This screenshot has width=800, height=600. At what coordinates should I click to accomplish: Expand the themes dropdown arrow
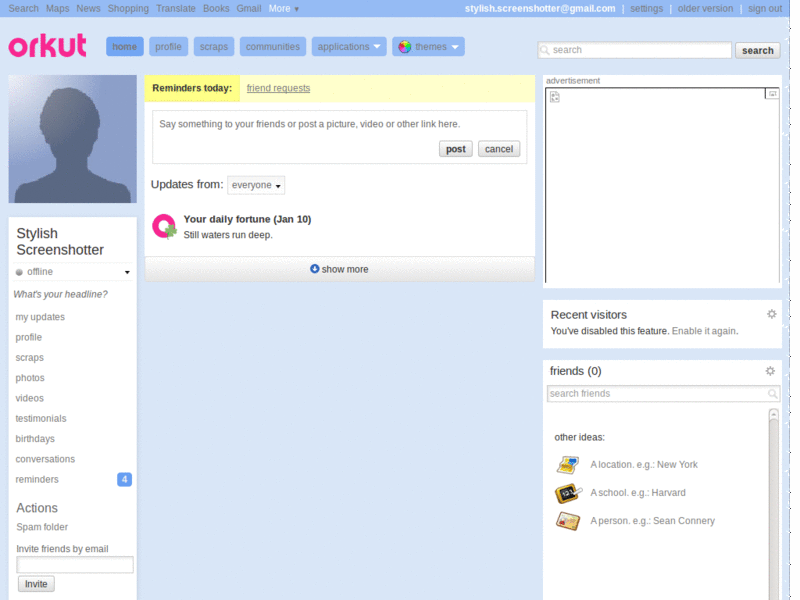pos(455,47)
